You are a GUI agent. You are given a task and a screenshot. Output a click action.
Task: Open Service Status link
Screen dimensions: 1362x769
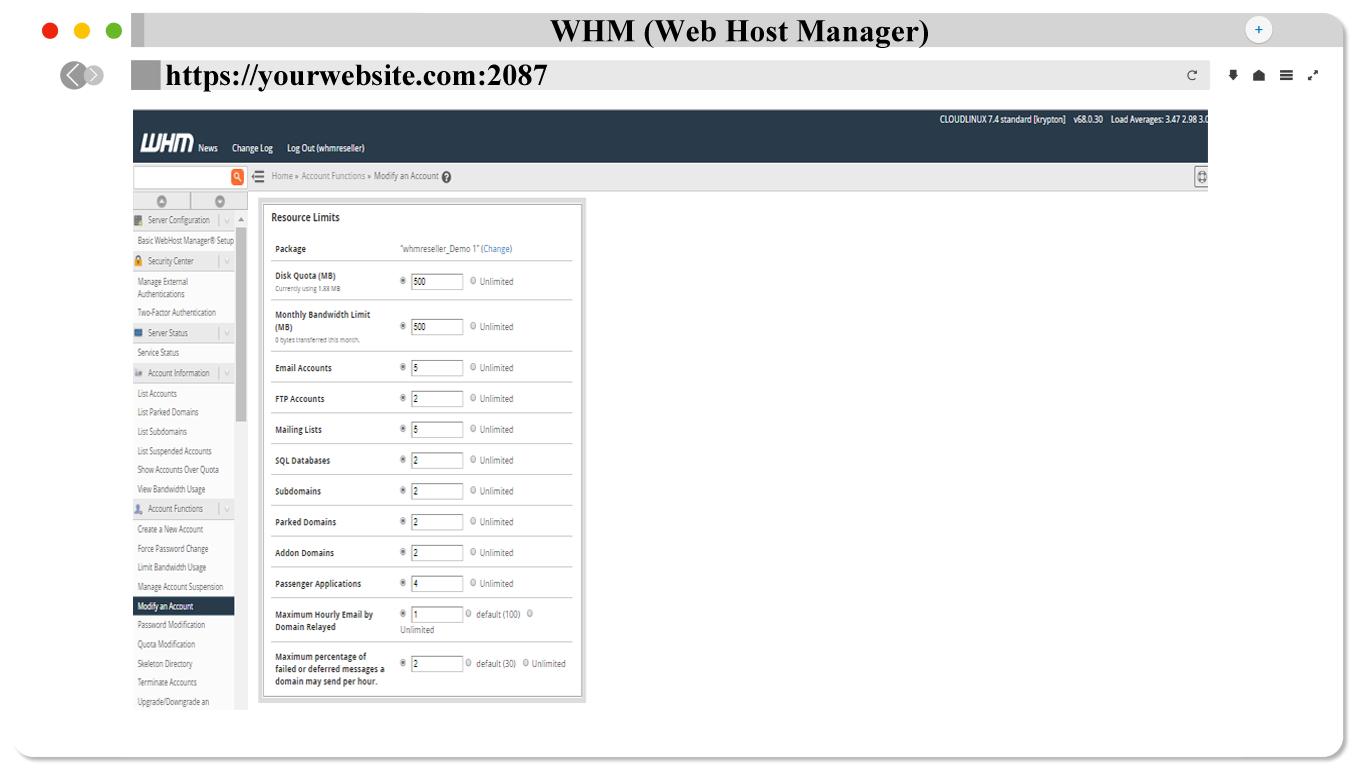(158, 353)
